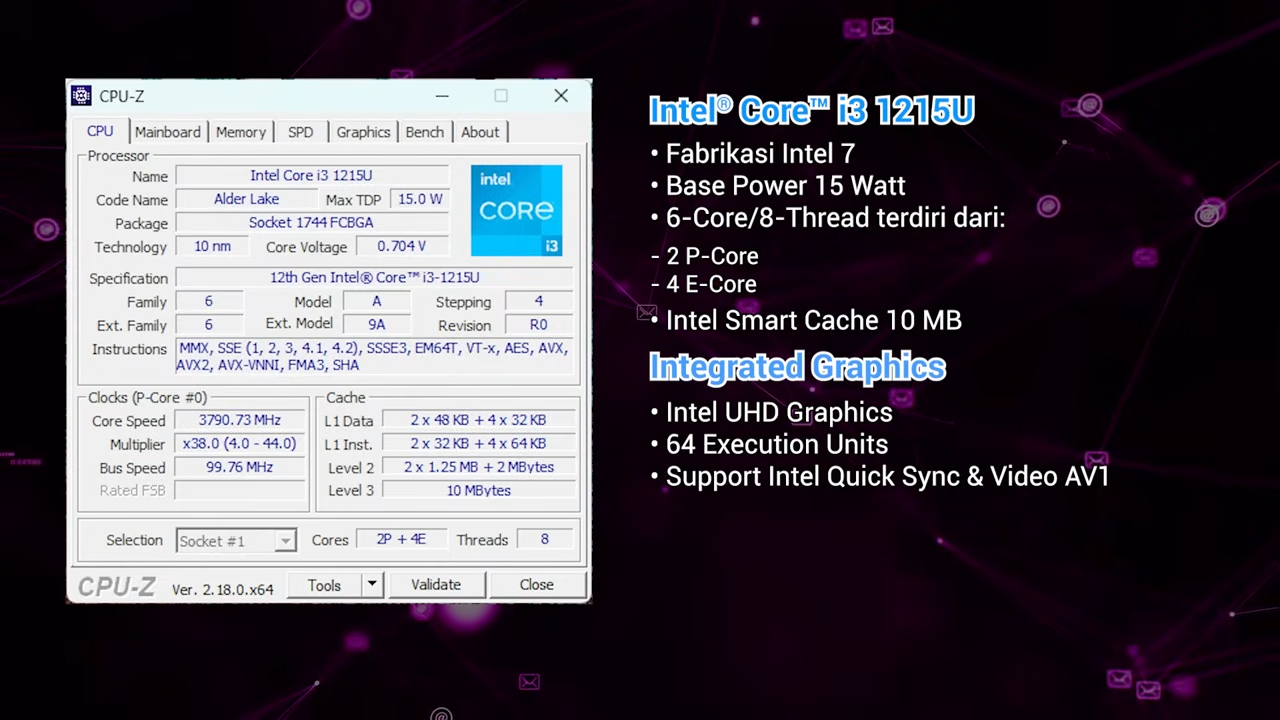Click the CPU-Z app icon in title bar
Viewport: 1280px width, 720px height.
click(x=81, y=96)
